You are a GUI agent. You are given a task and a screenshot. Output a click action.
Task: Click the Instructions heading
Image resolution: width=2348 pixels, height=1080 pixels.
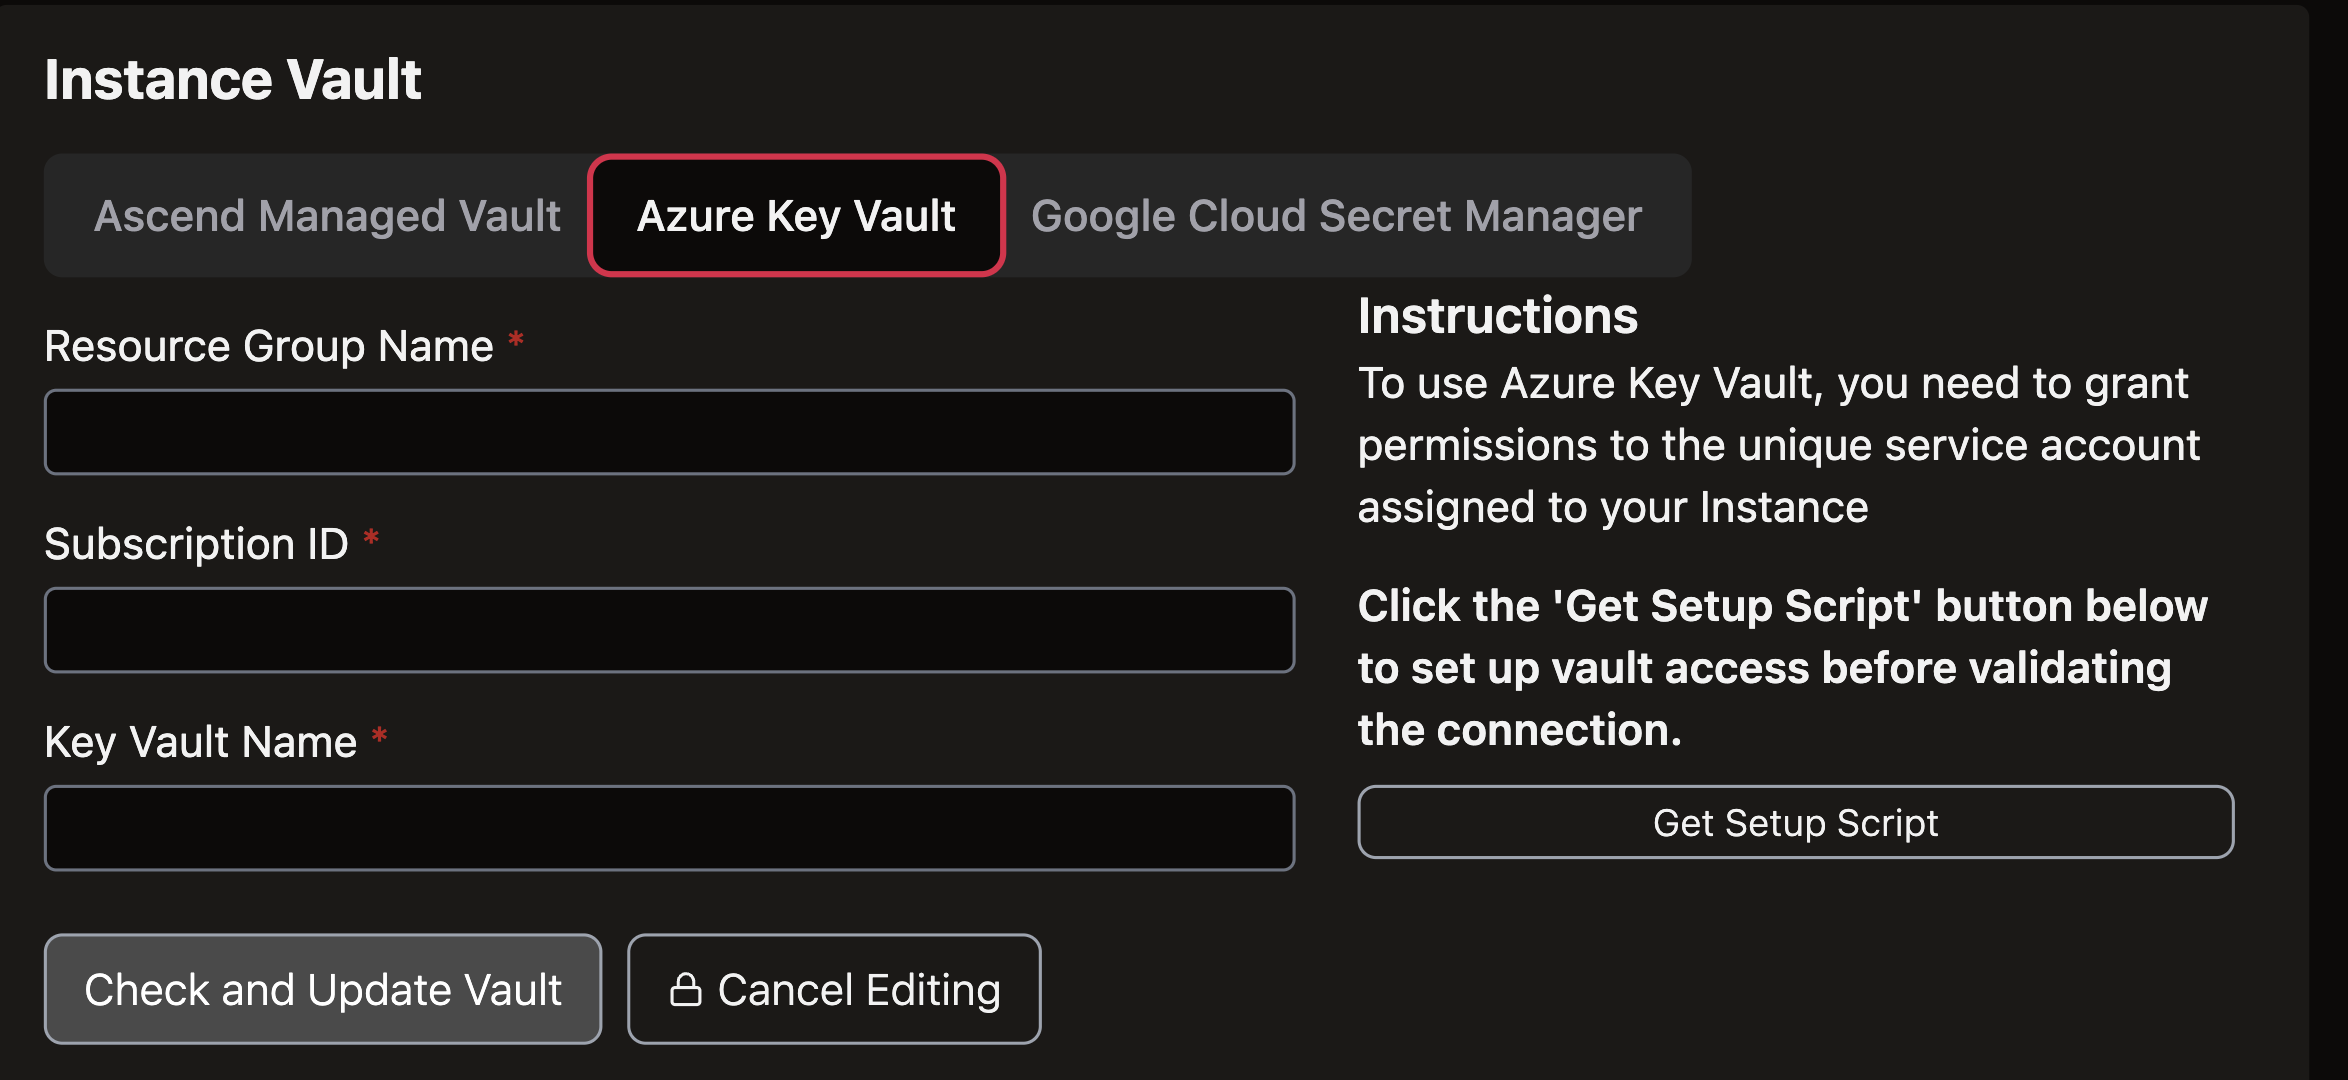click(1497, 316)
